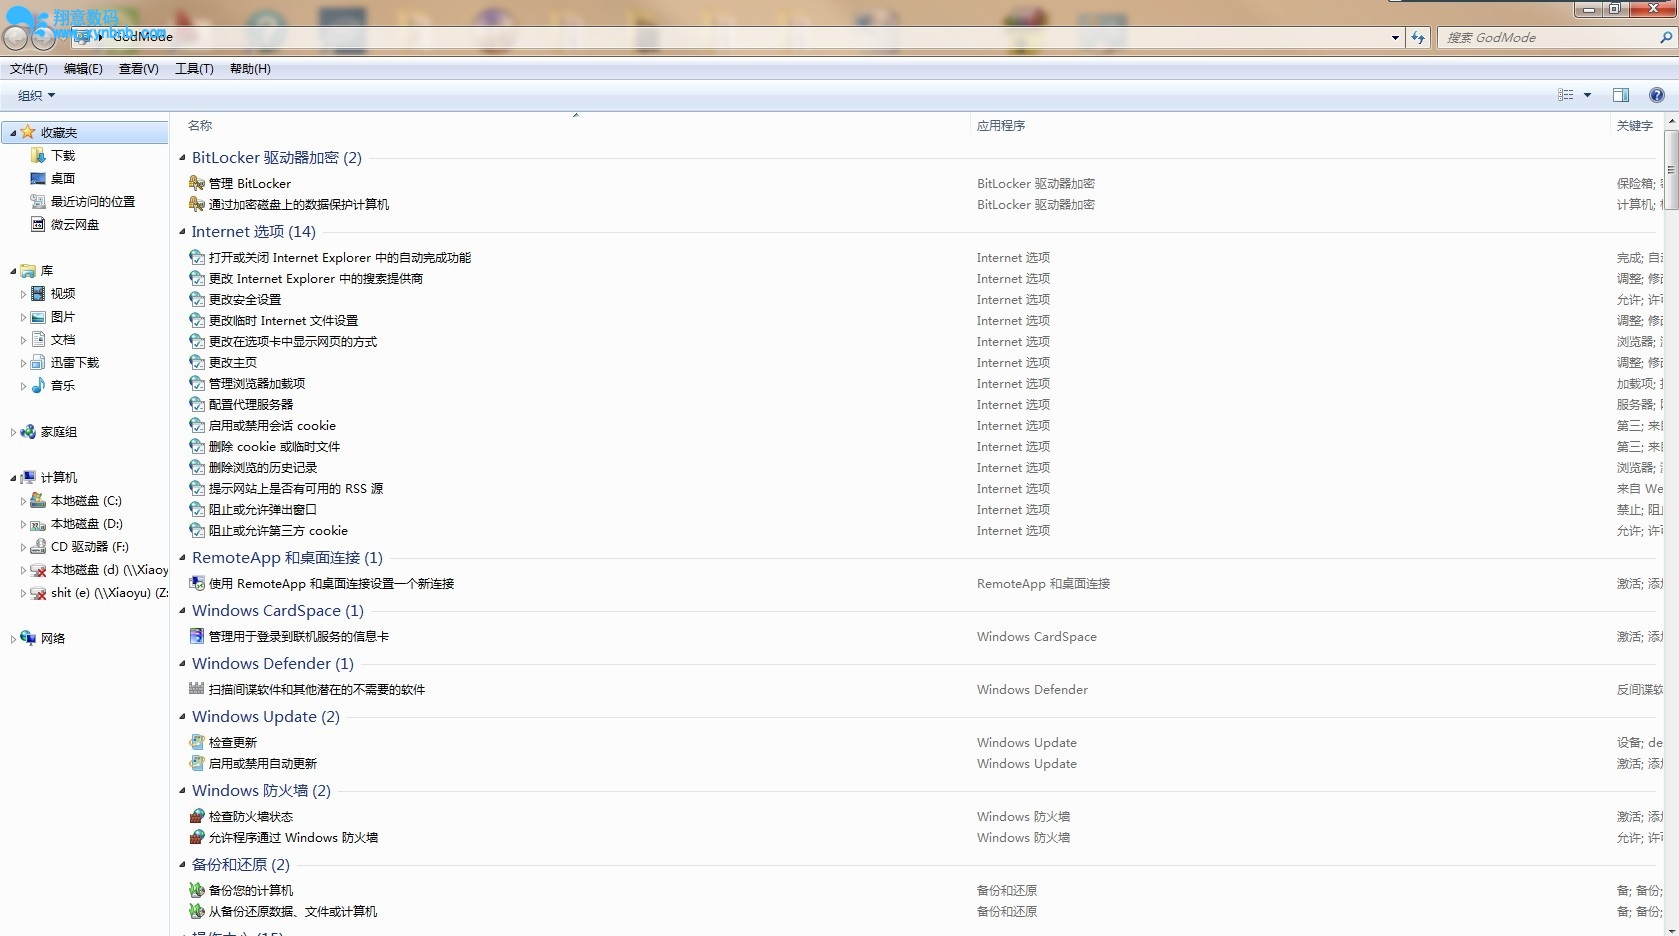Click the 备份您的计算机 icon
The width and height of the screenshot is (1679, 936).
[197, 890]
